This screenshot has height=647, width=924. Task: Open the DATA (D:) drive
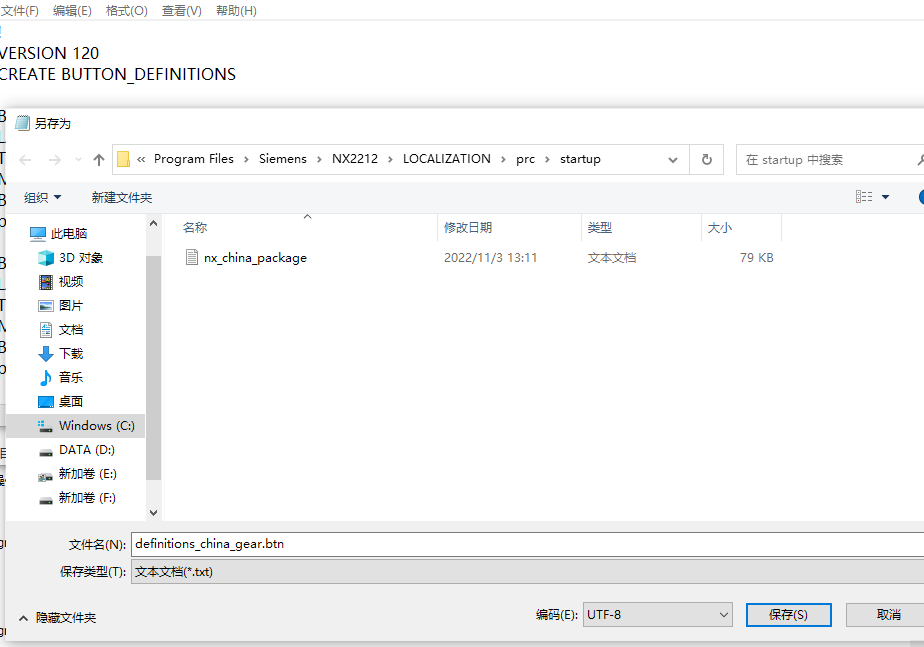(x=86, y=450)
